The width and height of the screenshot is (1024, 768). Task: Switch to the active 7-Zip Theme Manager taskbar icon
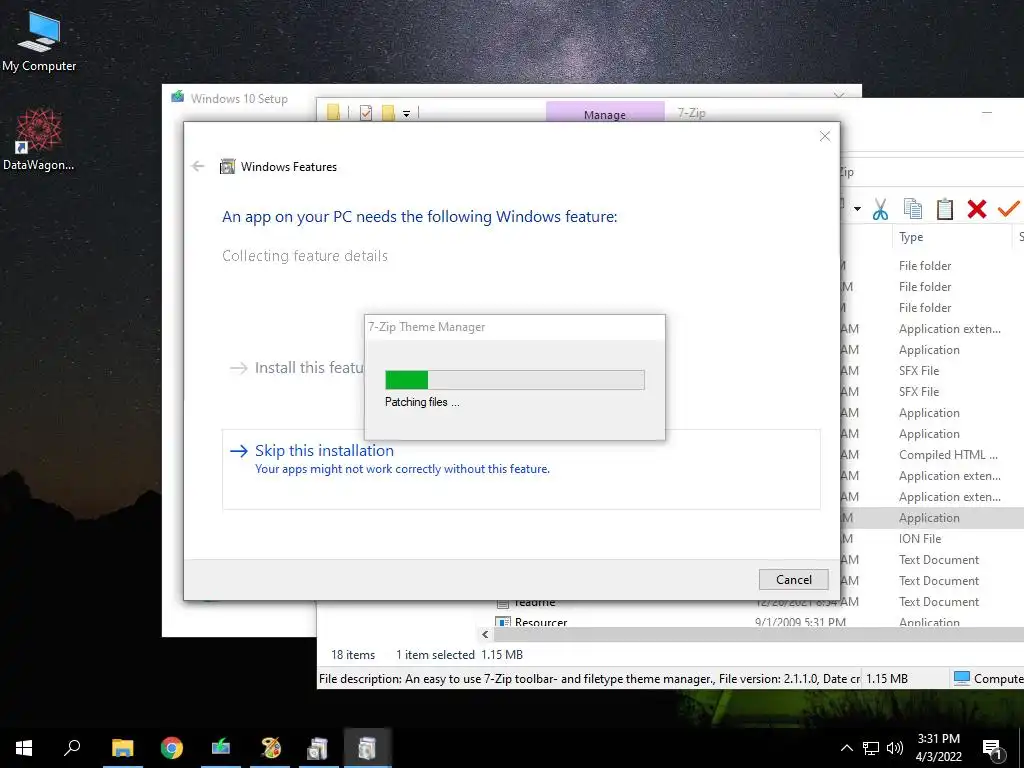click(x=368, y=748)
